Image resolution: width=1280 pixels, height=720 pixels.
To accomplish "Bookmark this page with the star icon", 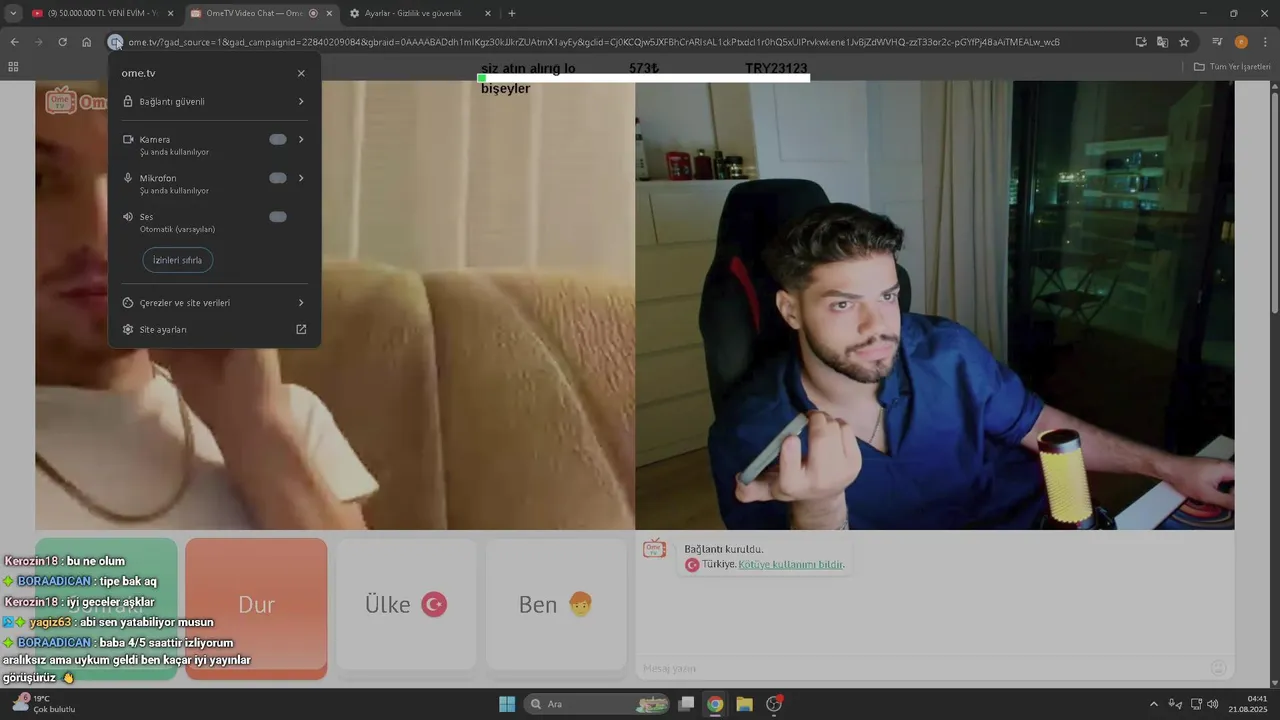I will [x=1184, y=42].
